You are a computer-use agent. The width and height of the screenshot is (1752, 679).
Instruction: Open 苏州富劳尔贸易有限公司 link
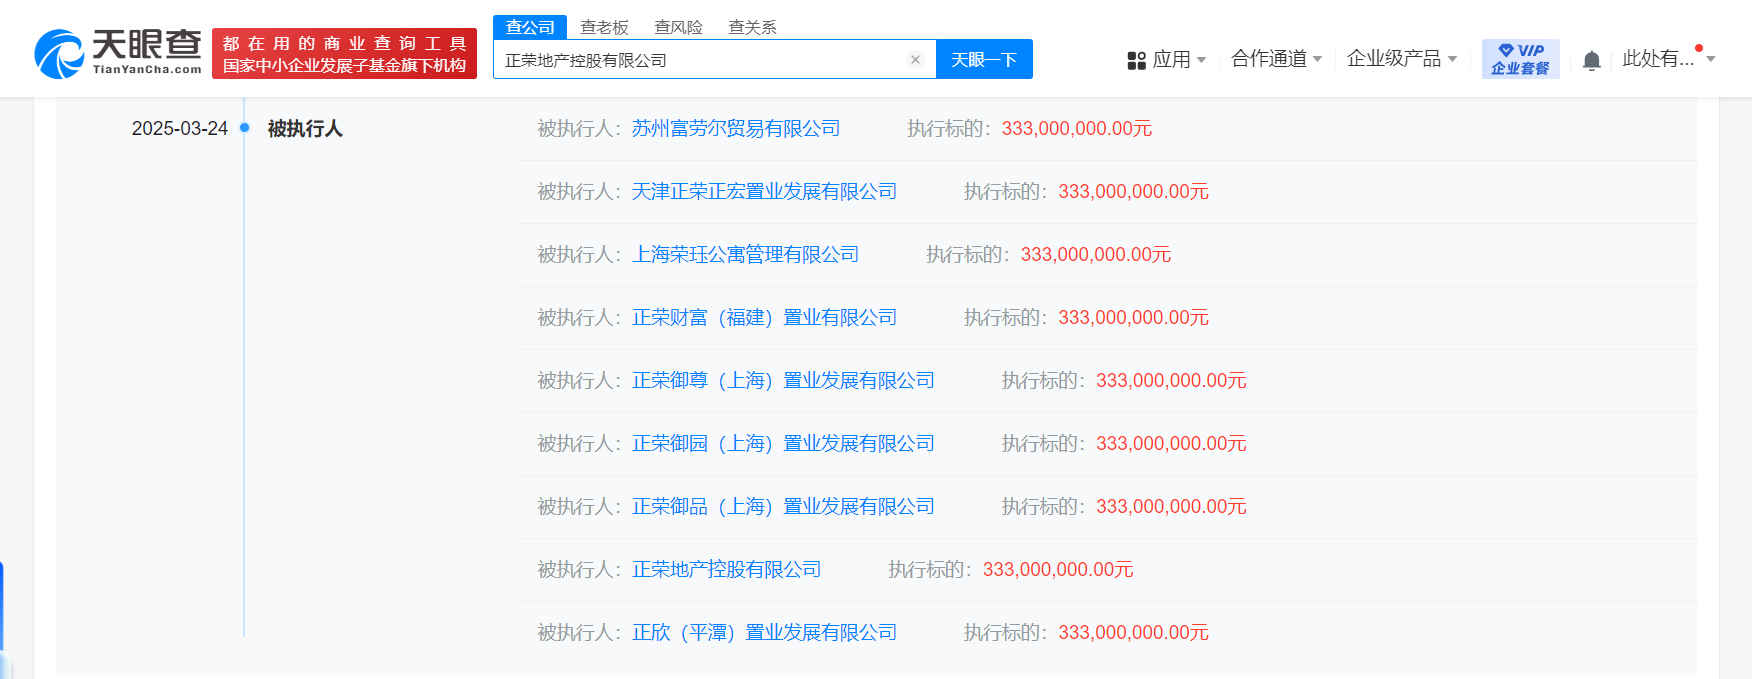point(736,128)
